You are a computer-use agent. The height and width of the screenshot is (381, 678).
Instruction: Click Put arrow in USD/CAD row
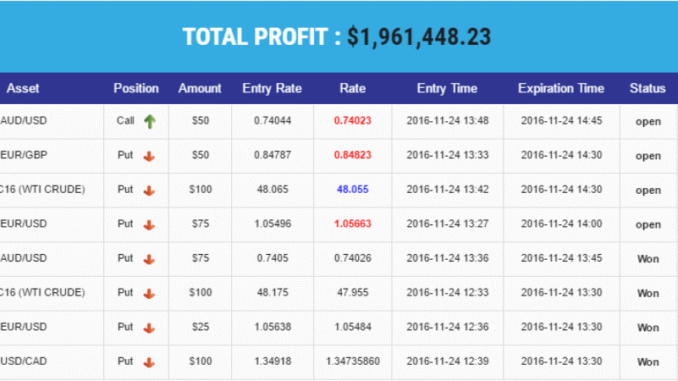[149, 362]
